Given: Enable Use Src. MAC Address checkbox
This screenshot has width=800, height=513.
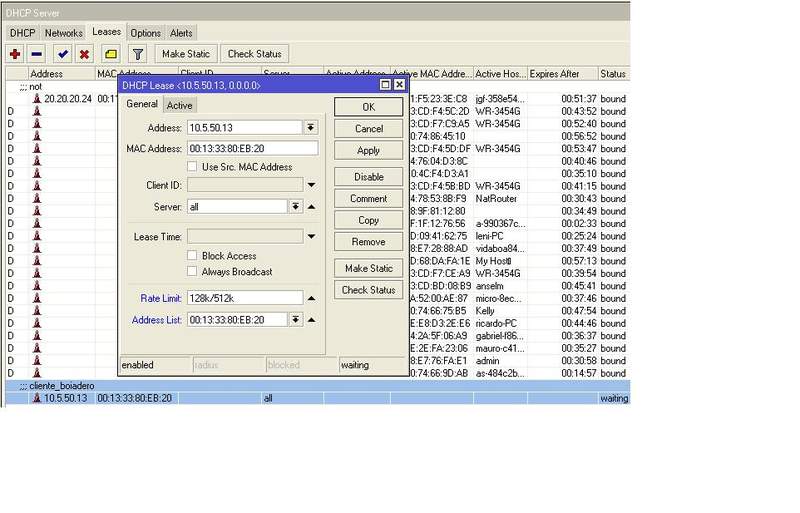Looking at the screenshot, I should tap(193, 166).
